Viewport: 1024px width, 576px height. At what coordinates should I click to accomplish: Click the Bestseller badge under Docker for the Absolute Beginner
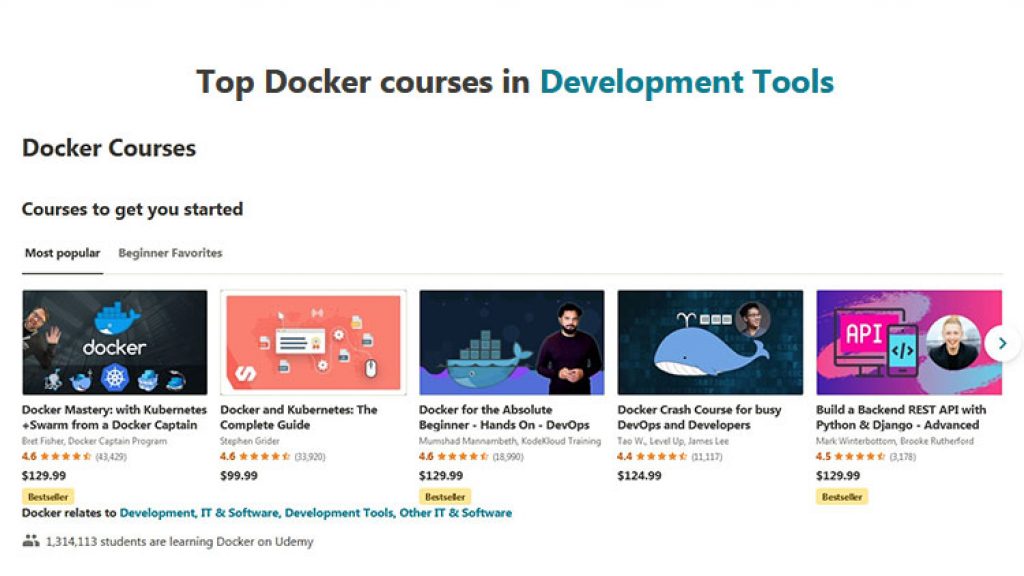click(443, 496)
